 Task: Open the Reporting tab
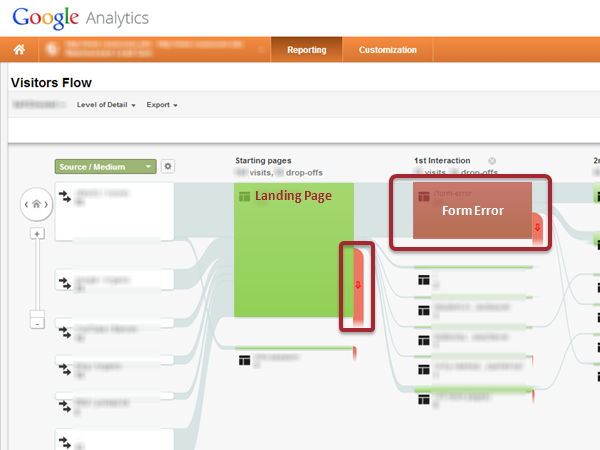coord(307,50)
